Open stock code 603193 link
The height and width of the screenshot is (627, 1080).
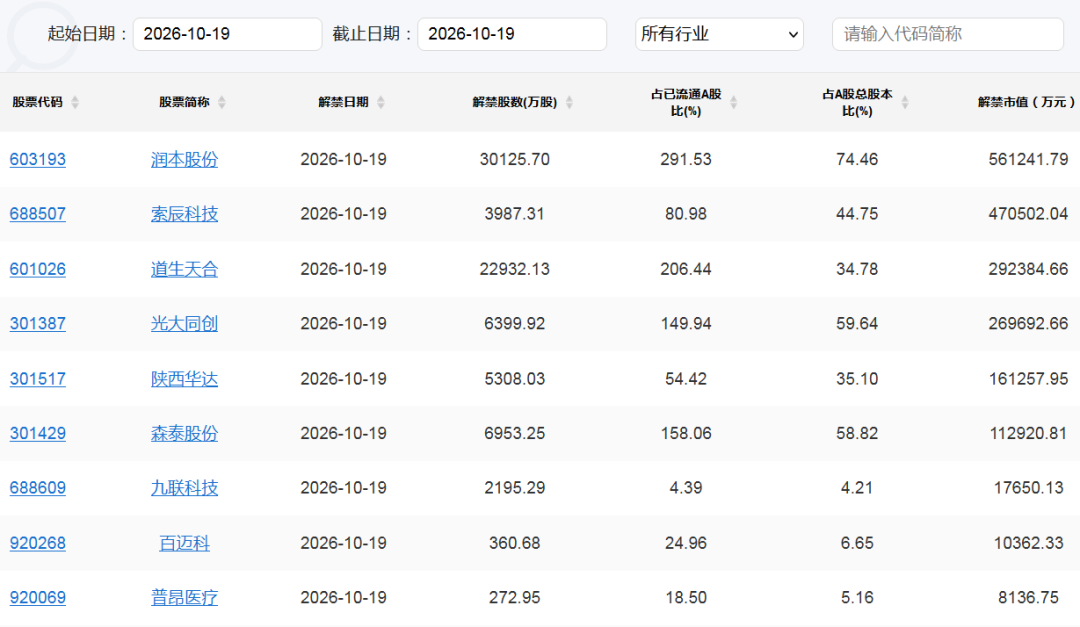[x=38, y=159]
